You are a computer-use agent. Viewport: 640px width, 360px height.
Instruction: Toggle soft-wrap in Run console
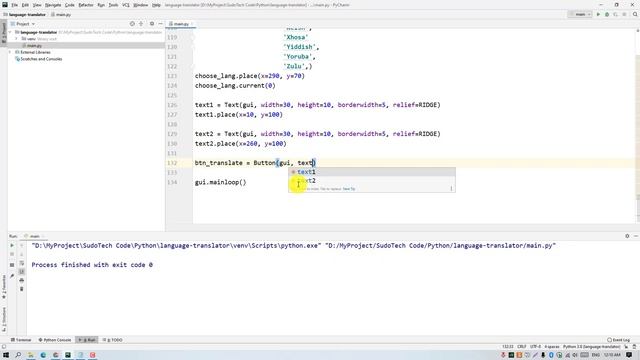pyautogui.click(x=22, y=263)
